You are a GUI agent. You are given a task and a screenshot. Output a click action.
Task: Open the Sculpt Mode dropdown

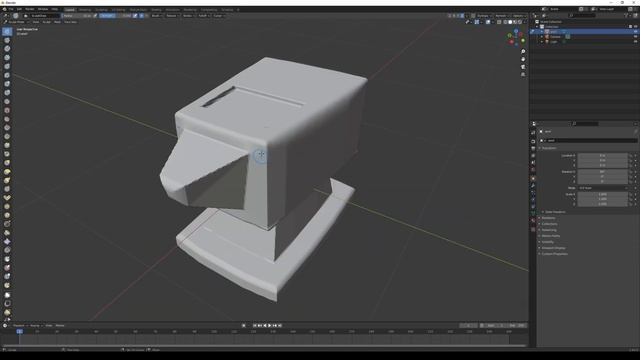coord(18,22)
